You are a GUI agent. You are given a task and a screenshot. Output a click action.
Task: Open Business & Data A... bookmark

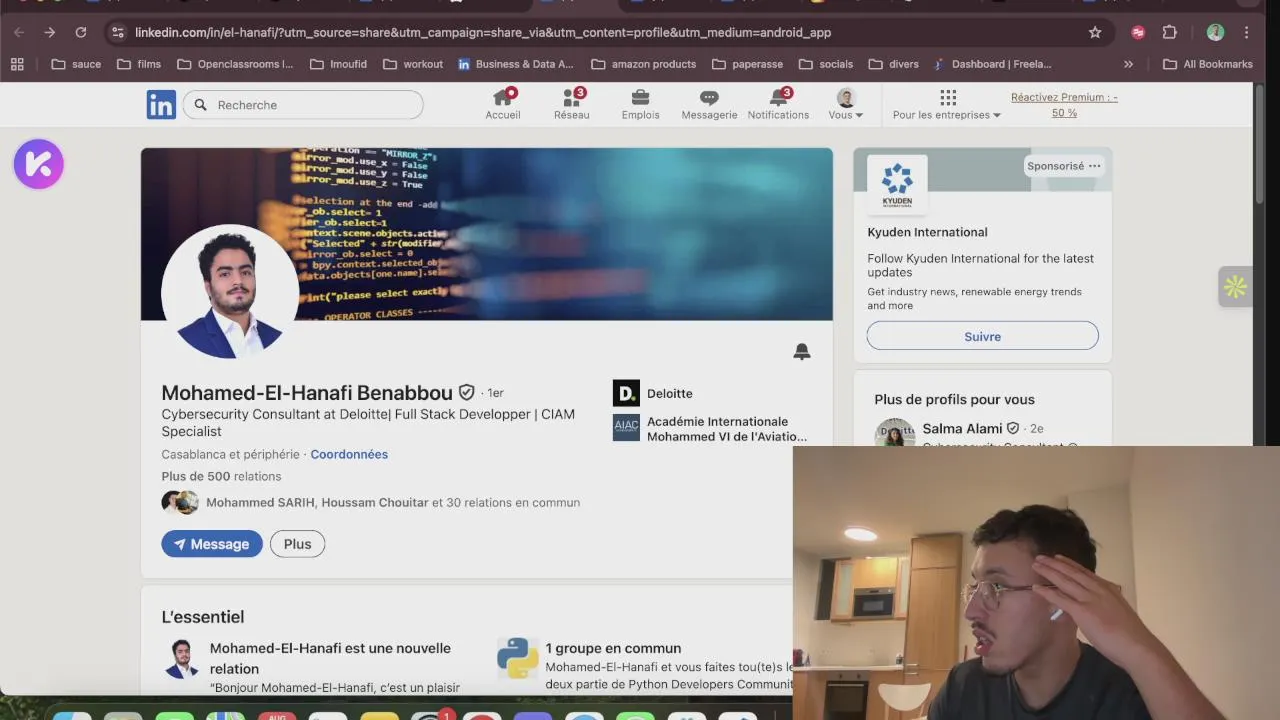point(516,64)
